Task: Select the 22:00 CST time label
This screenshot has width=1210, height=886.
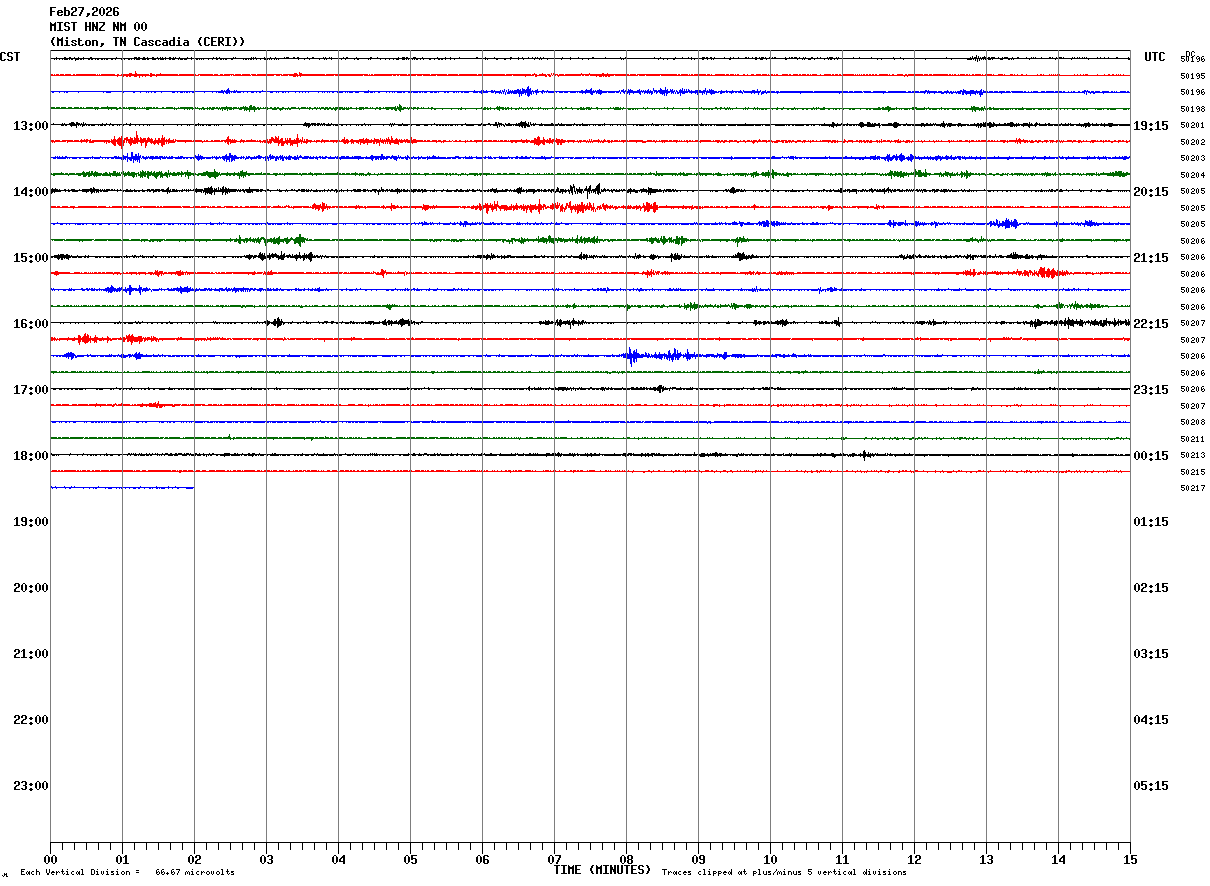Action: 31,720
